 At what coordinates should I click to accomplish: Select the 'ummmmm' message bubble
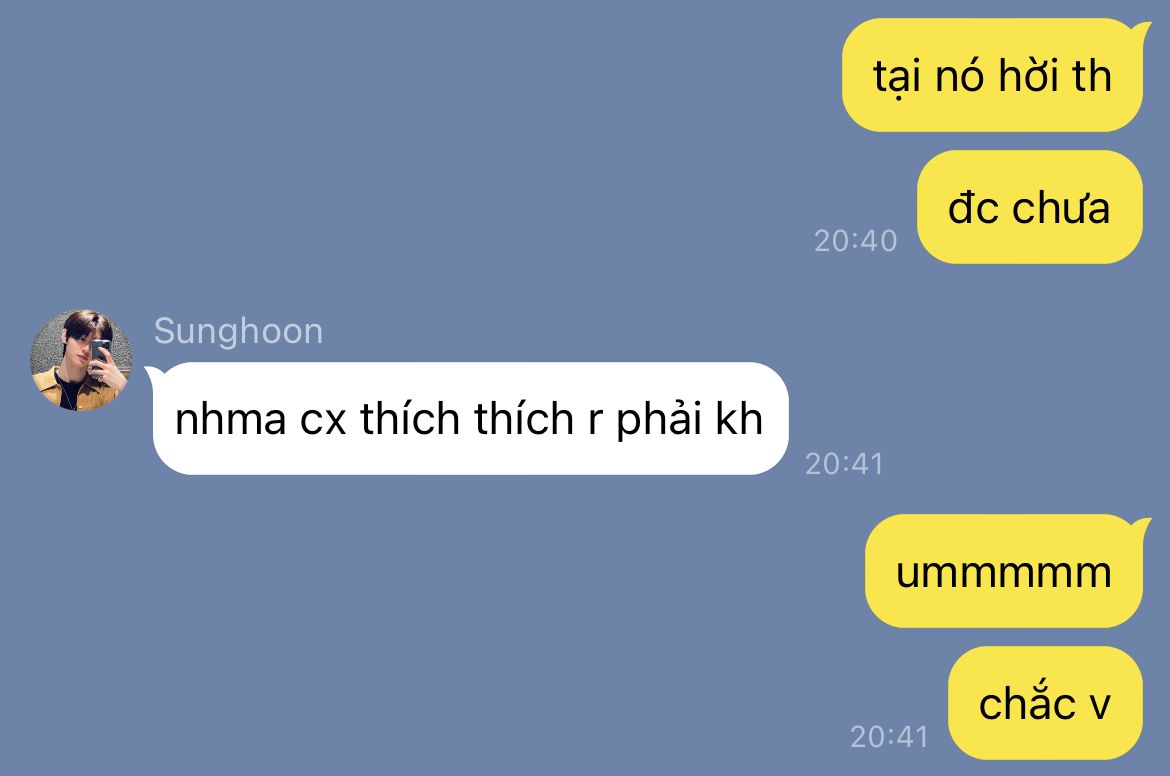(x=1004, y=572)
